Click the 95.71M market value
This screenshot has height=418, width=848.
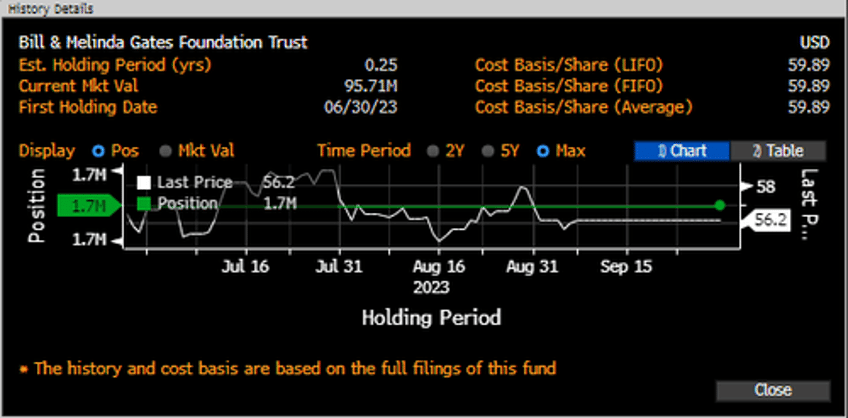[x=370, y=86]
